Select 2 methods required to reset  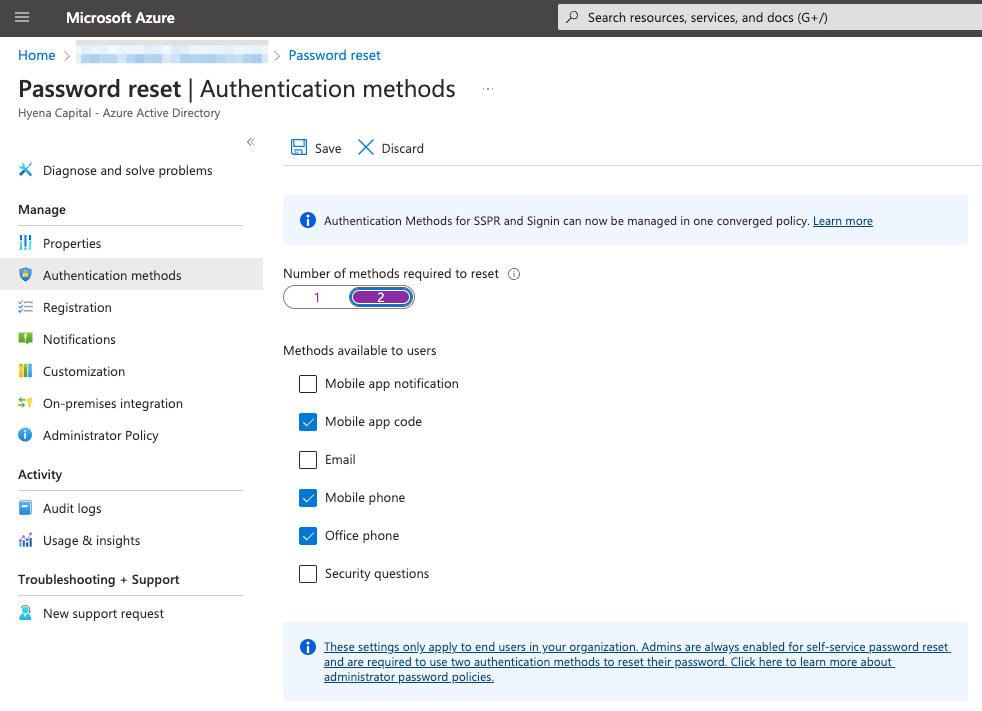pos(381,298)
